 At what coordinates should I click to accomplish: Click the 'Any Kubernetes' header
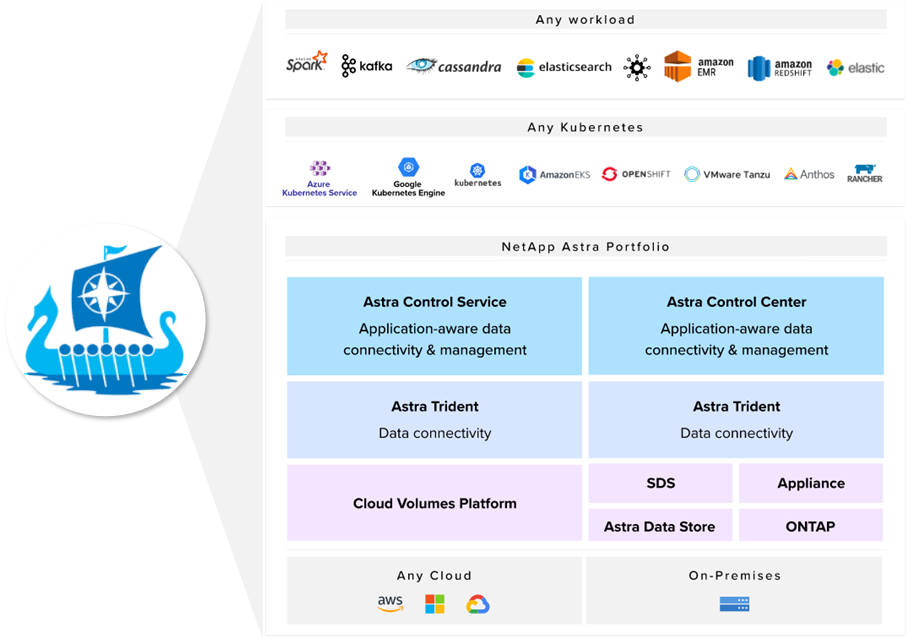coord(585,127)
